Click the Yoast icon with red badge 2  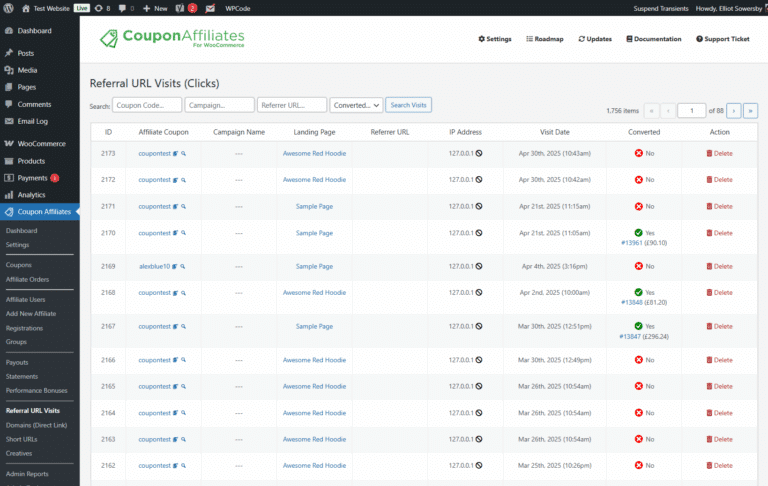[x=186, y=8]
